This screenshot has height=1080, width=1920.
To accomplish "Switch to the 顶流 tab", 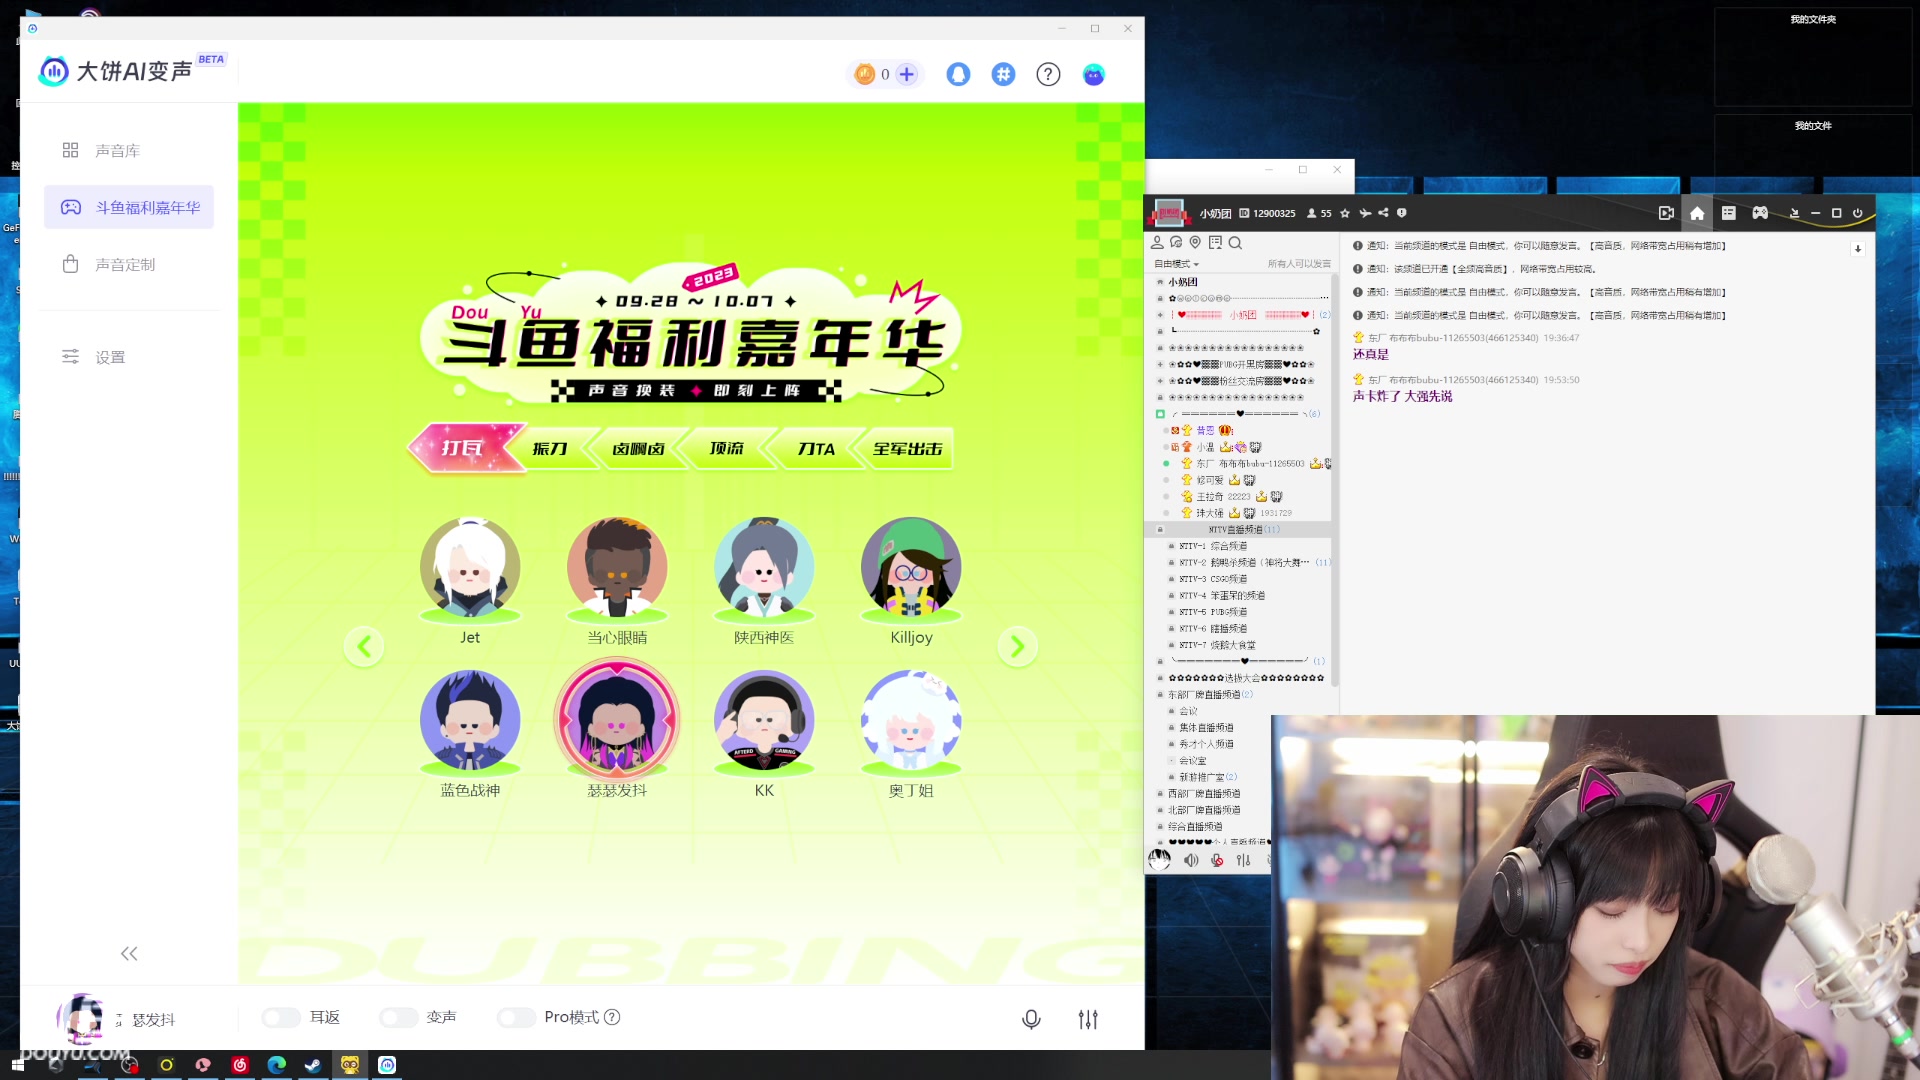I will click(727, 449).
